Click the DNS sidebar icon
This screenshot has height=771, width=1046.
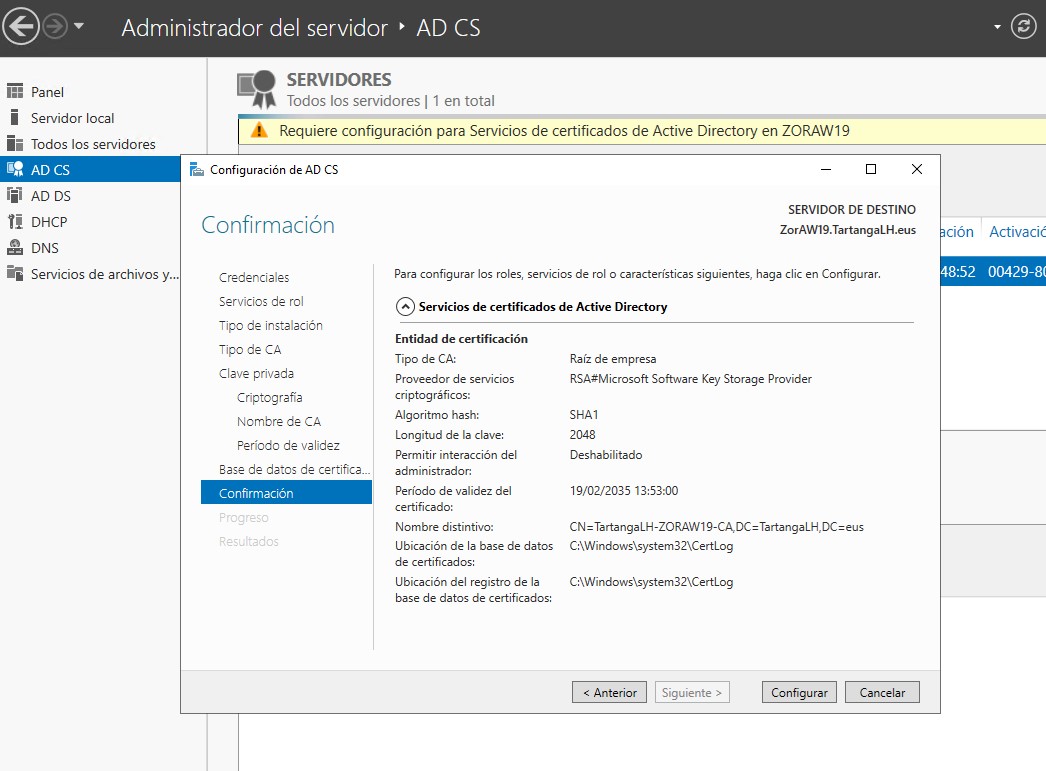tap(15, 248)
